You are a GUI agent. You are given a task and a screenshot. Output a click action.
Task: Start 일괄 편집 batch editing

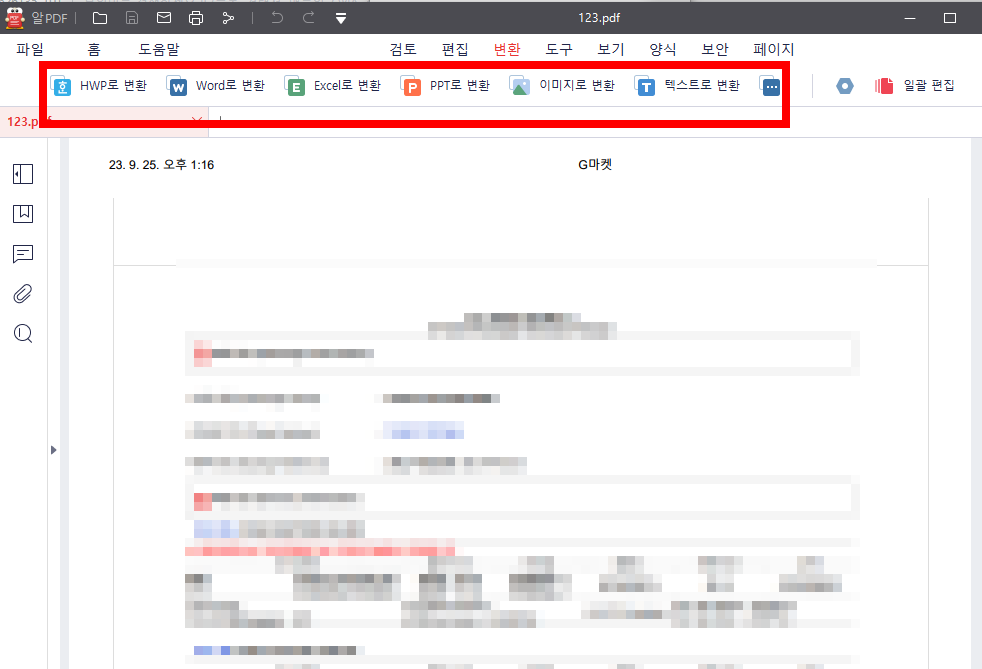tap(912, 86)
